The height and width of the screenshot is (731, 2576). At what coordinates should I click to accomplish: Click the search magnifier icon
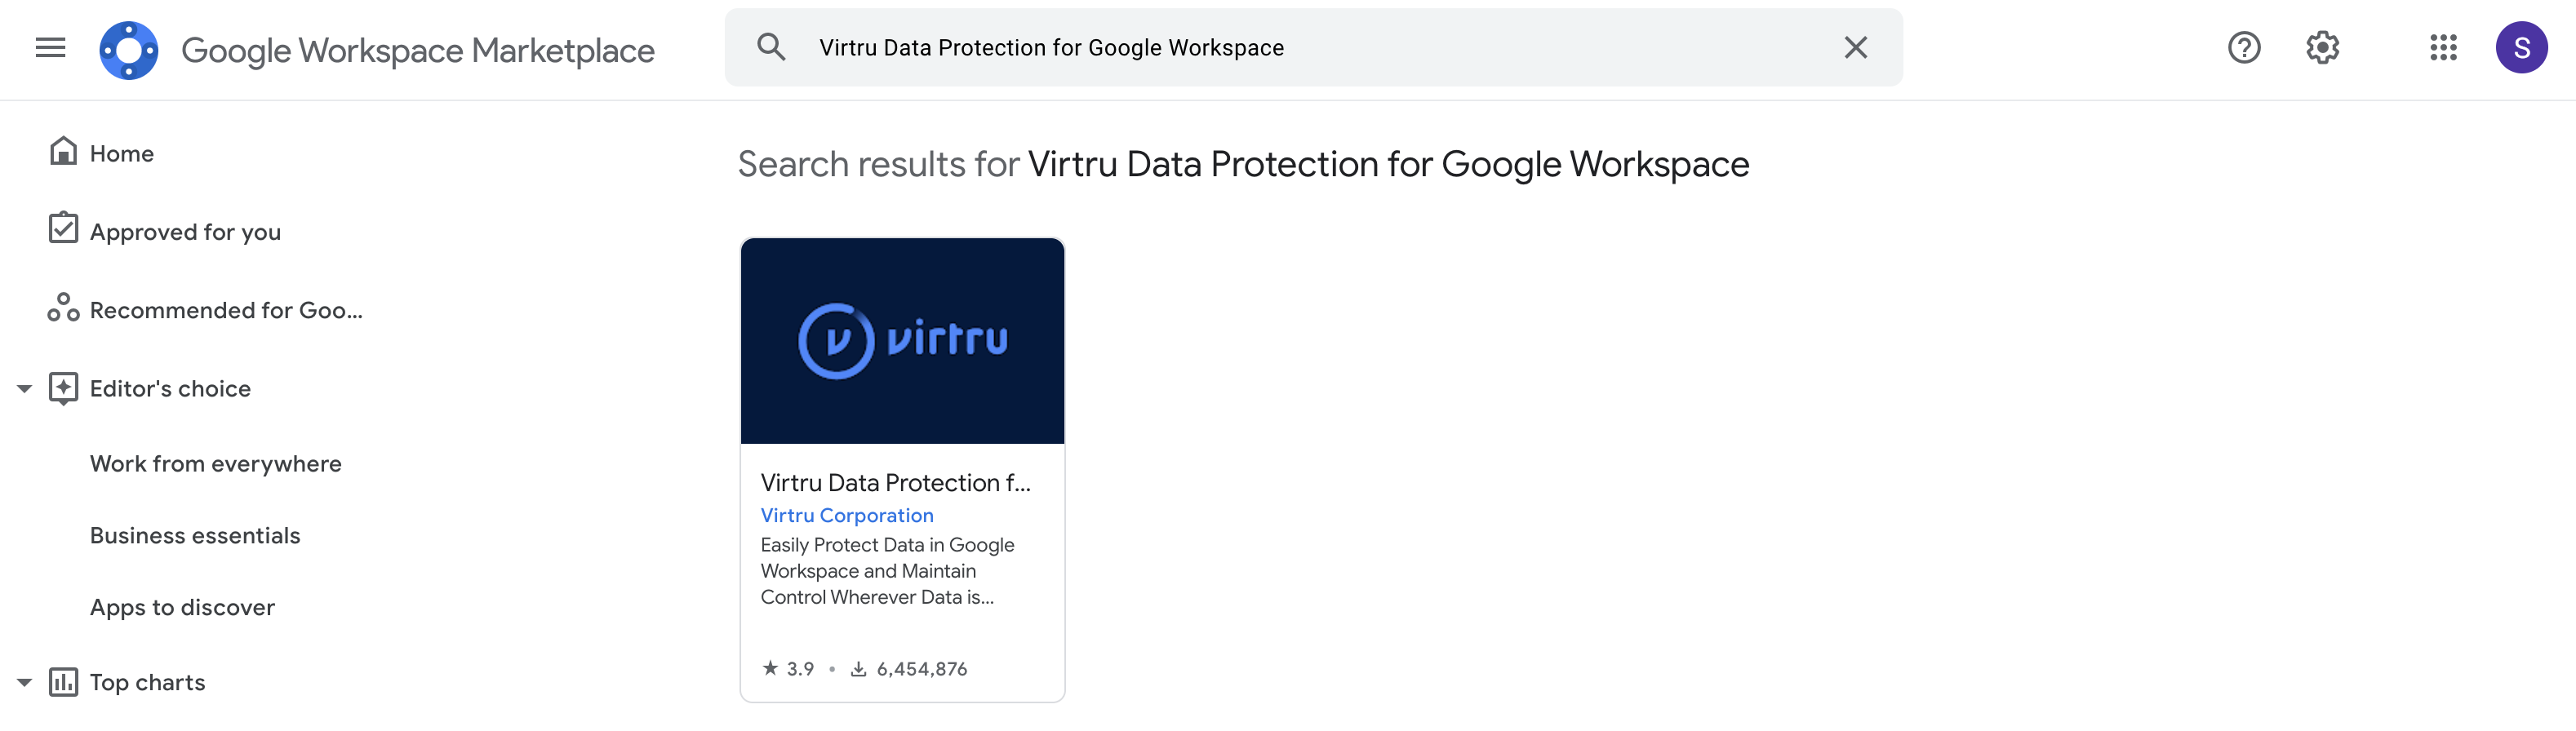(771, 46)
